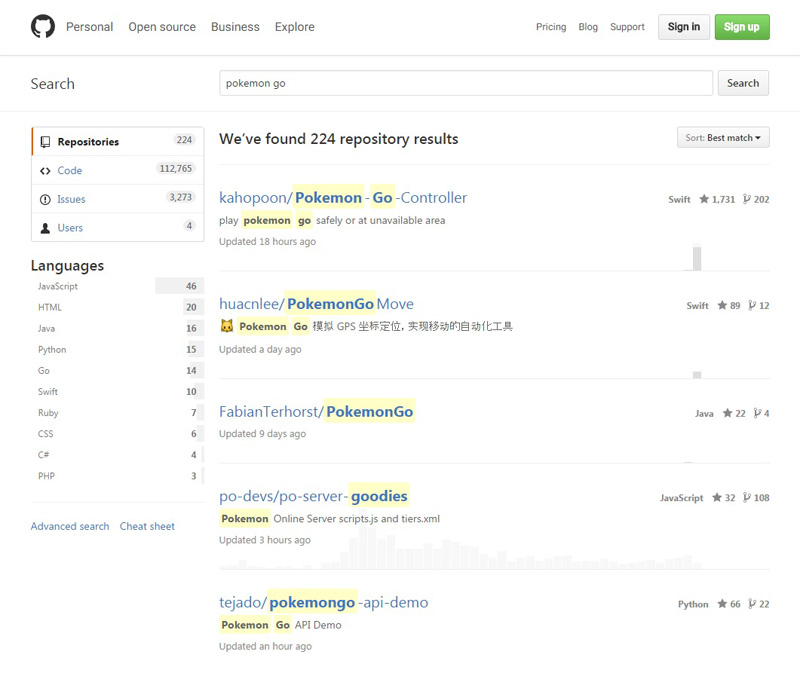
Task: Switch to the Code results tab
Action: pyautogui.click(x=70, y=171)
